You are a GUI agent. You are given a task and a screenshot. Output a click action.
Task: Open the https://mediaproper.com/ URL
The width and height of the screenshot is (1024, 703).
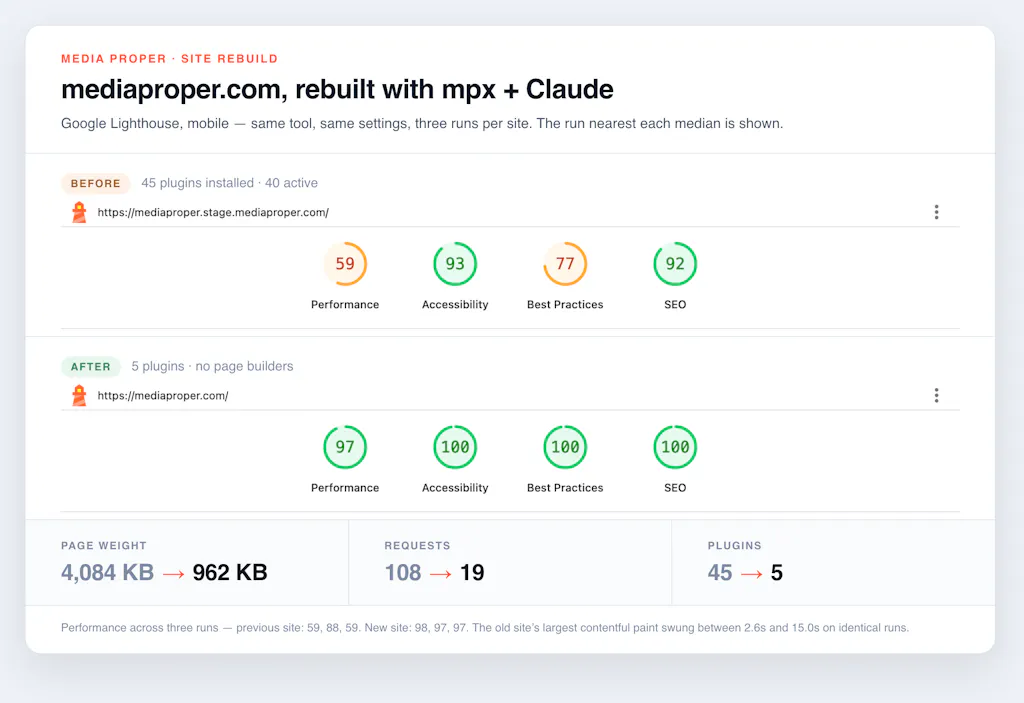click(x=163, y=395)
